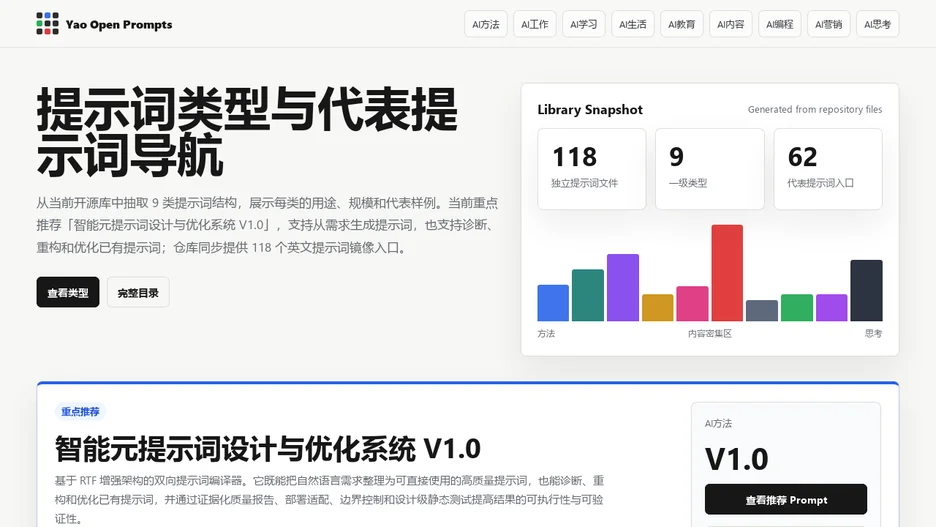
Task: Click the tall red chart bar
Action: click(x=727, y=273)
